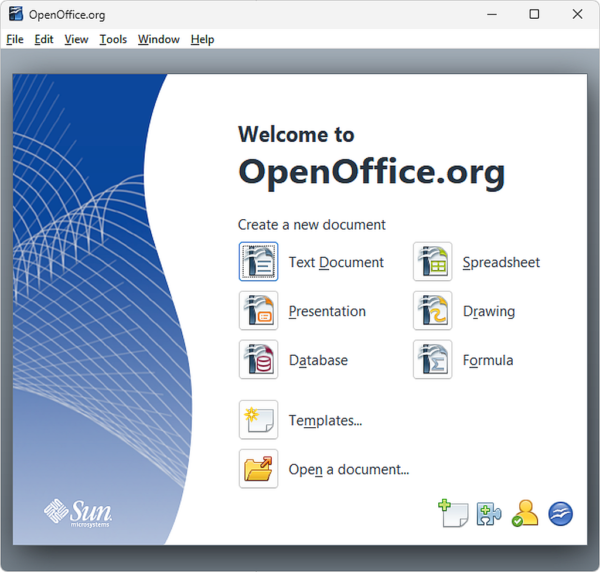This screenshot has height=572, width=600.
Task: Click the Drawing label
Action: click(489, 311)
